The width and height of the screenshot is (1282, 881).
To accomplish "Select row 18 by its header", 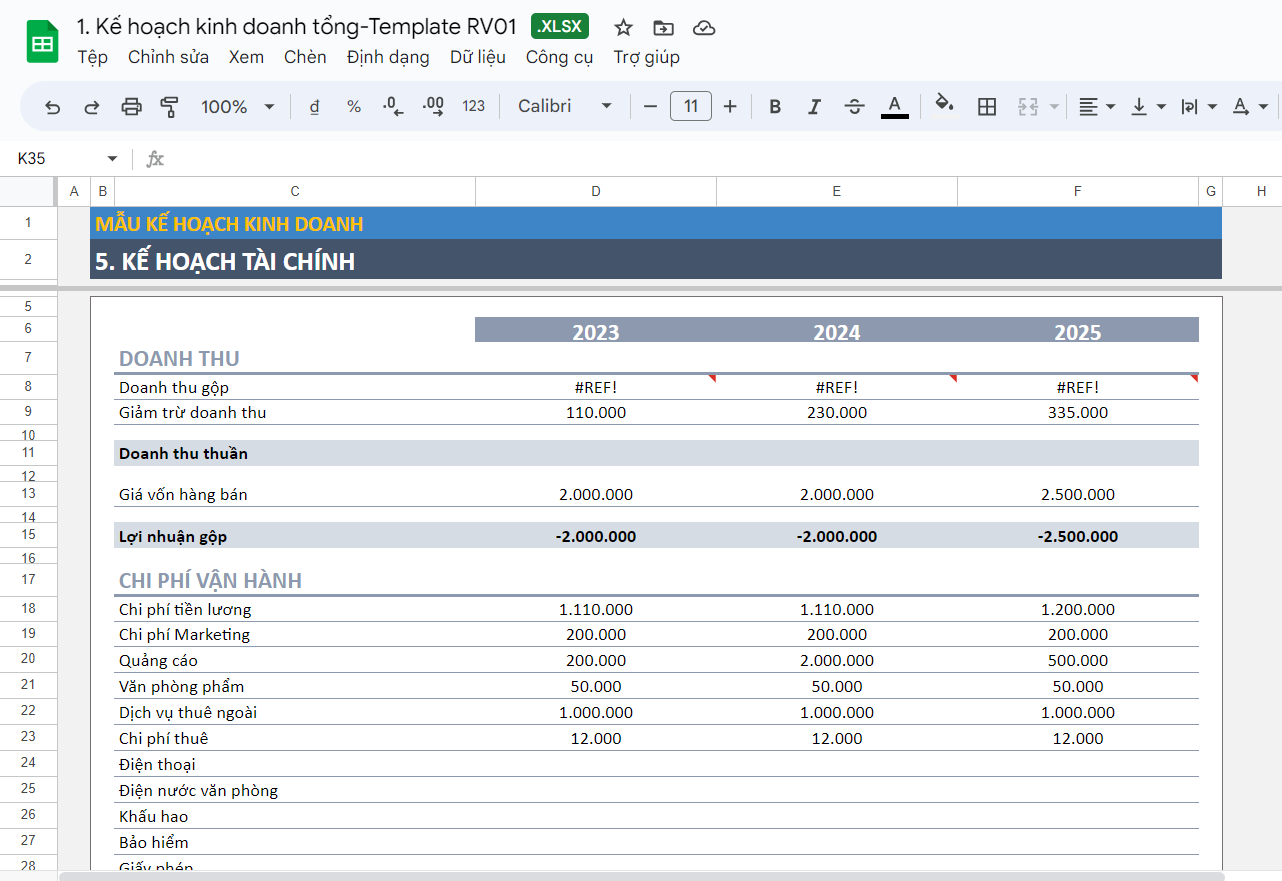I will 28,609.
